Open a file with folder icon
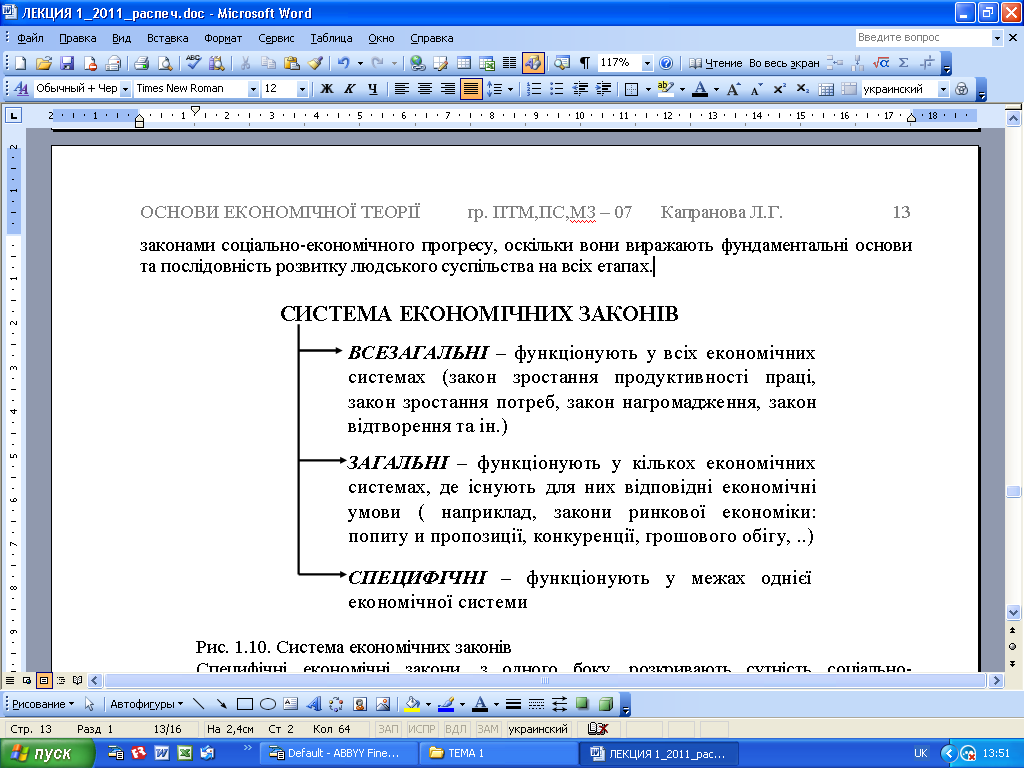Viewport: 1024px width, 768px height. click(43, 63)
